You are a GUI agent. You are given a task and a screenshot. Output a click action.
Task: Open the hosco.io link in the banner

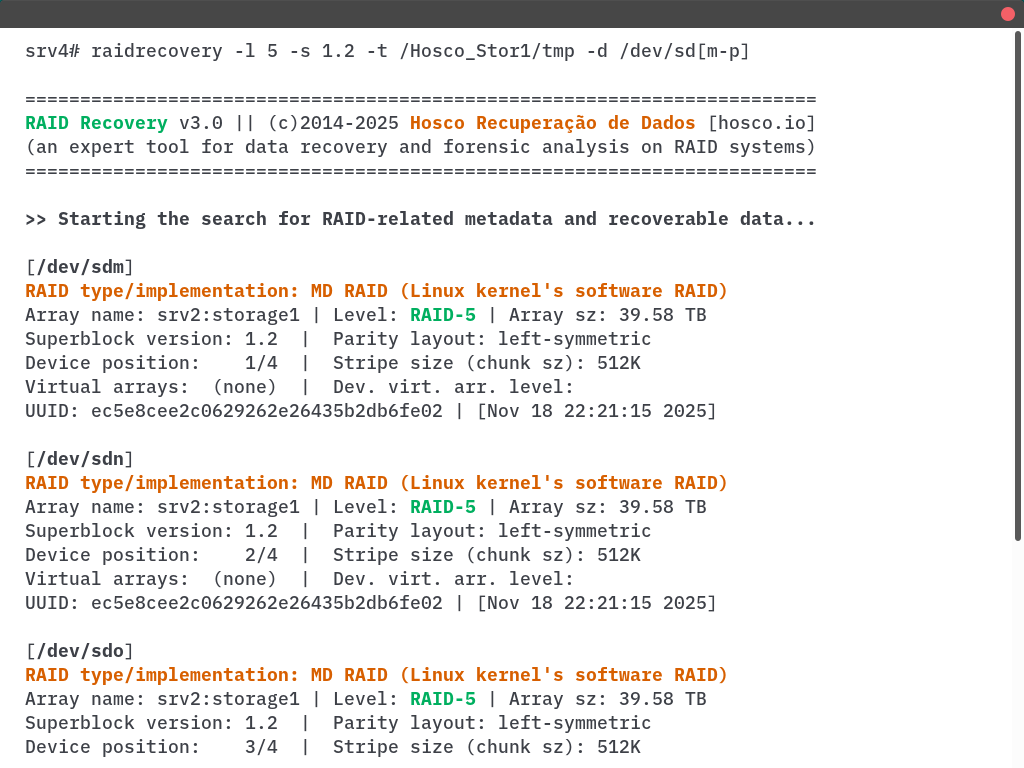(x=761, y=123)
